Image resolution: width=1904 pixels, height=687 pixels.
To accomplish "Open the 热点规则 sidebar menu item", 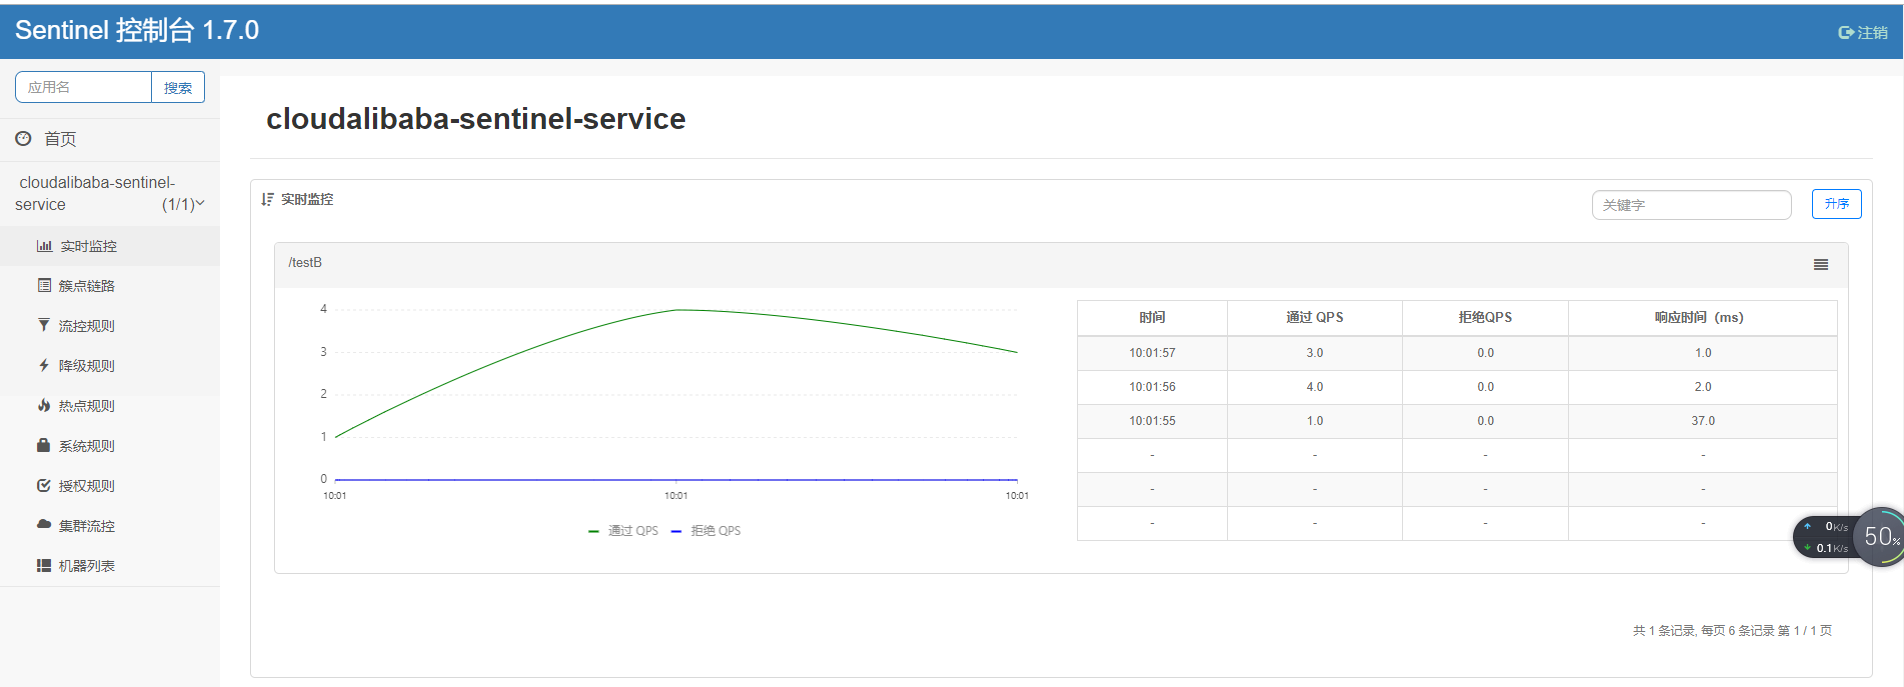I will pos(110,406).
